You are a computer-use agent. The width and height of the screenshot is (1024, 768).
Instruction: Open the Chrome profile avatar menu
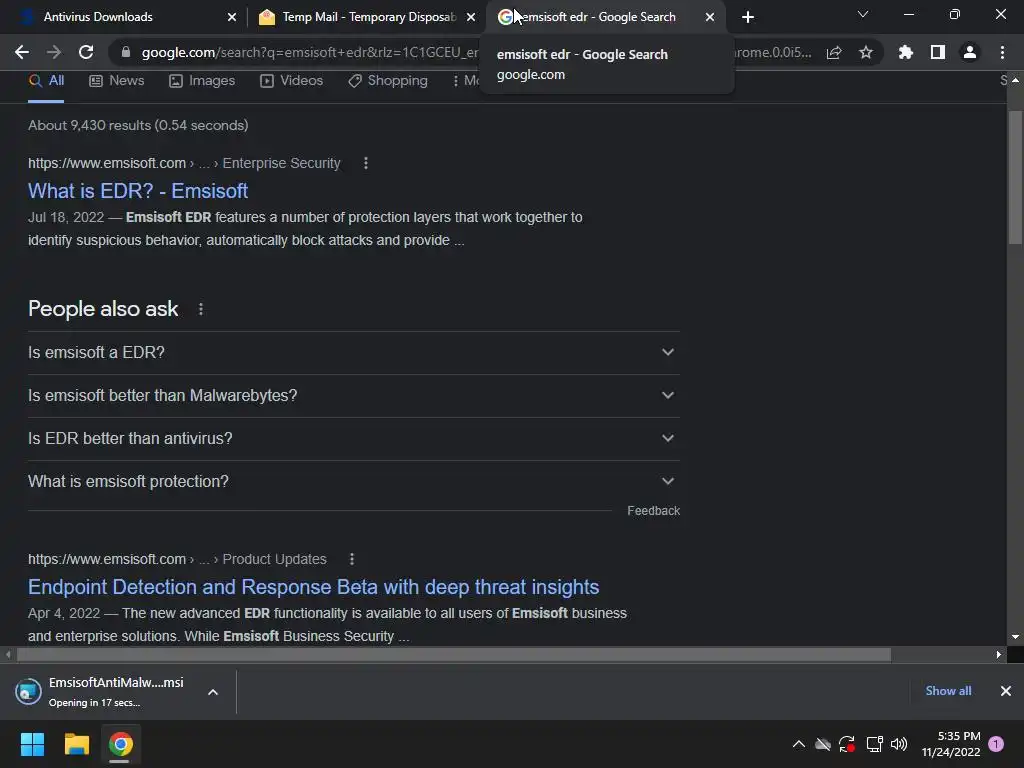click(x=970, y=52)
